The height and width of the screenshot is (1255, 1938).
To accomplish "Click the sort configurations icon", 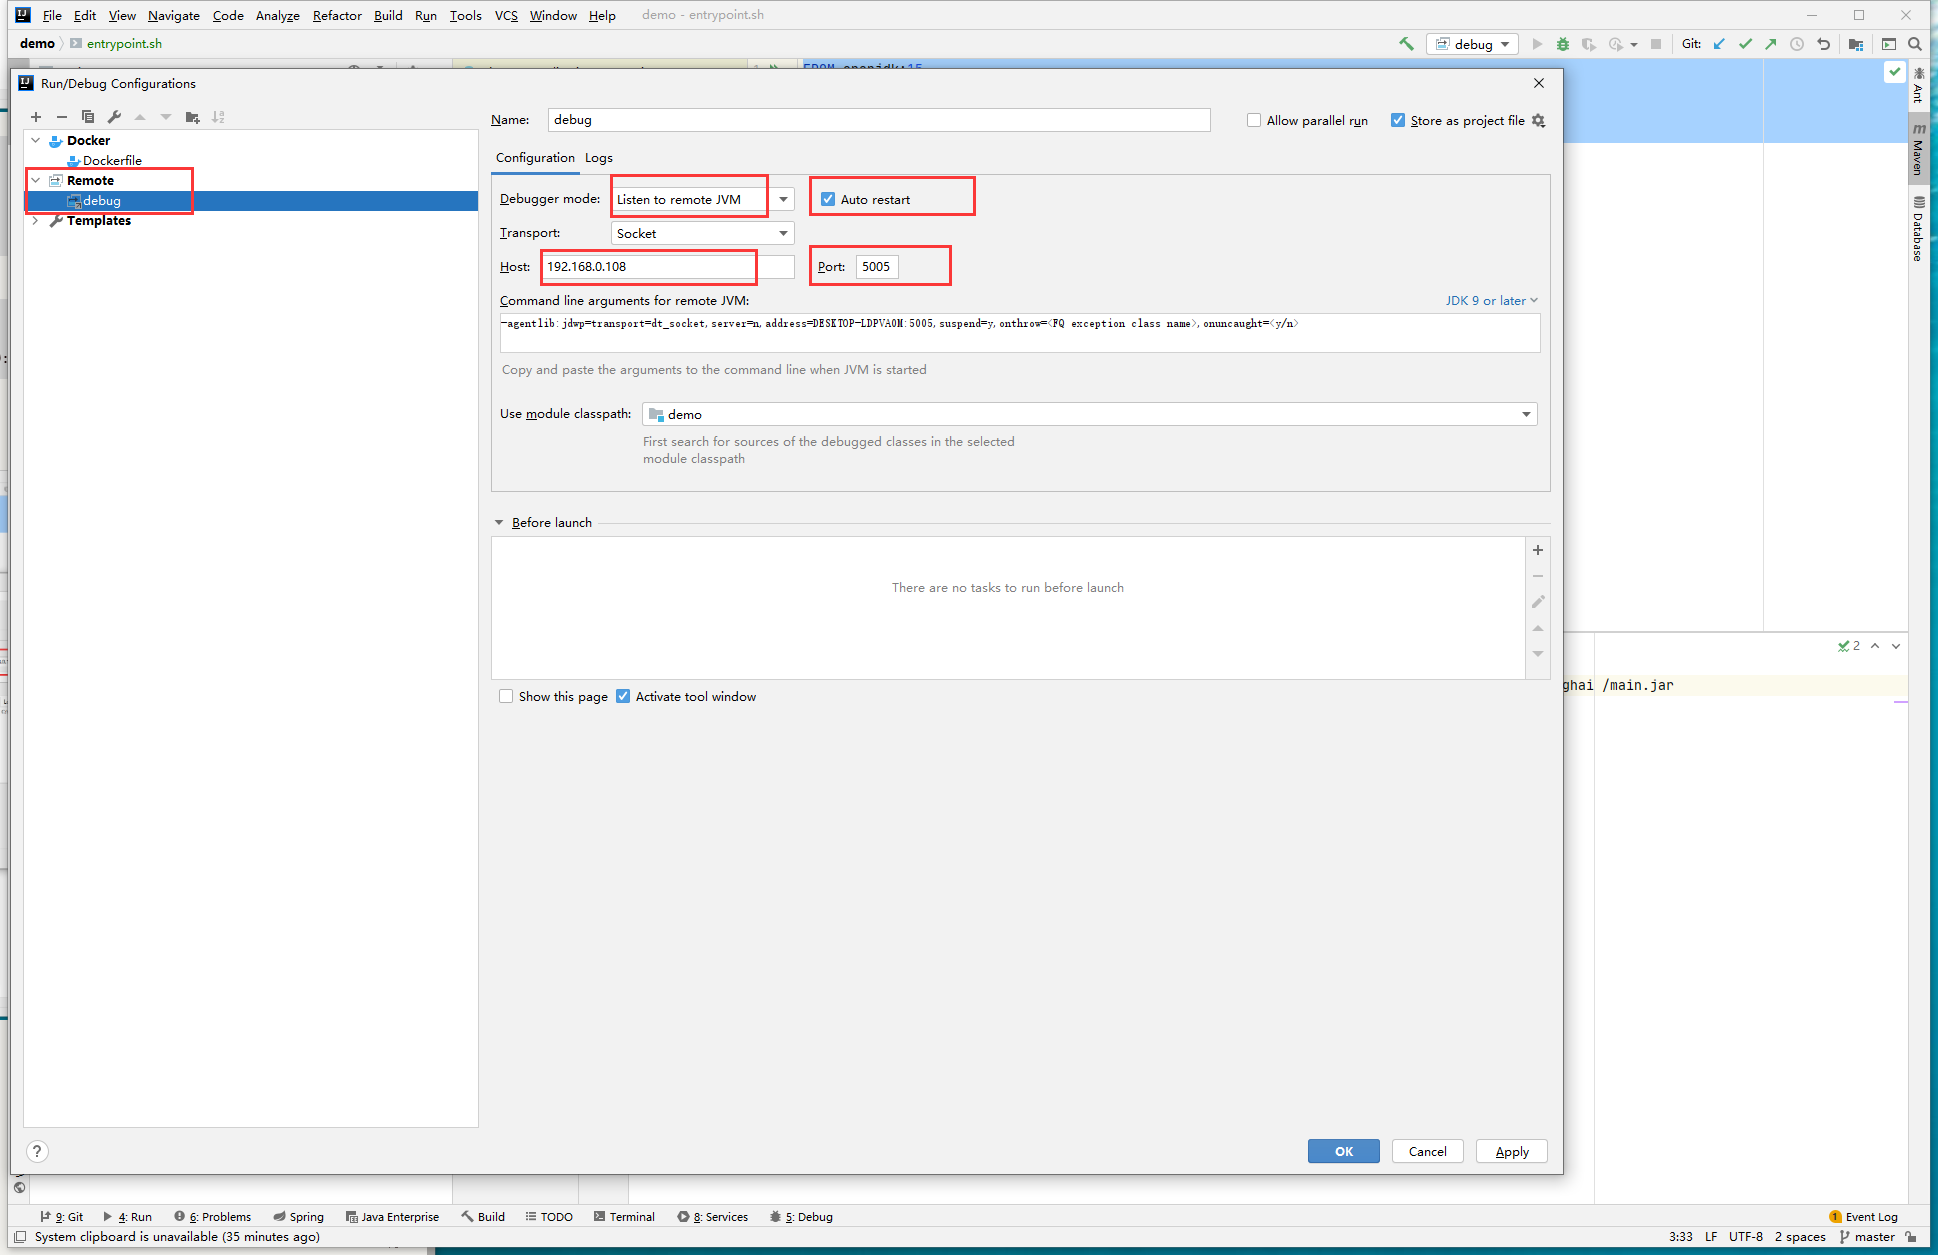I will pos(218,117).
